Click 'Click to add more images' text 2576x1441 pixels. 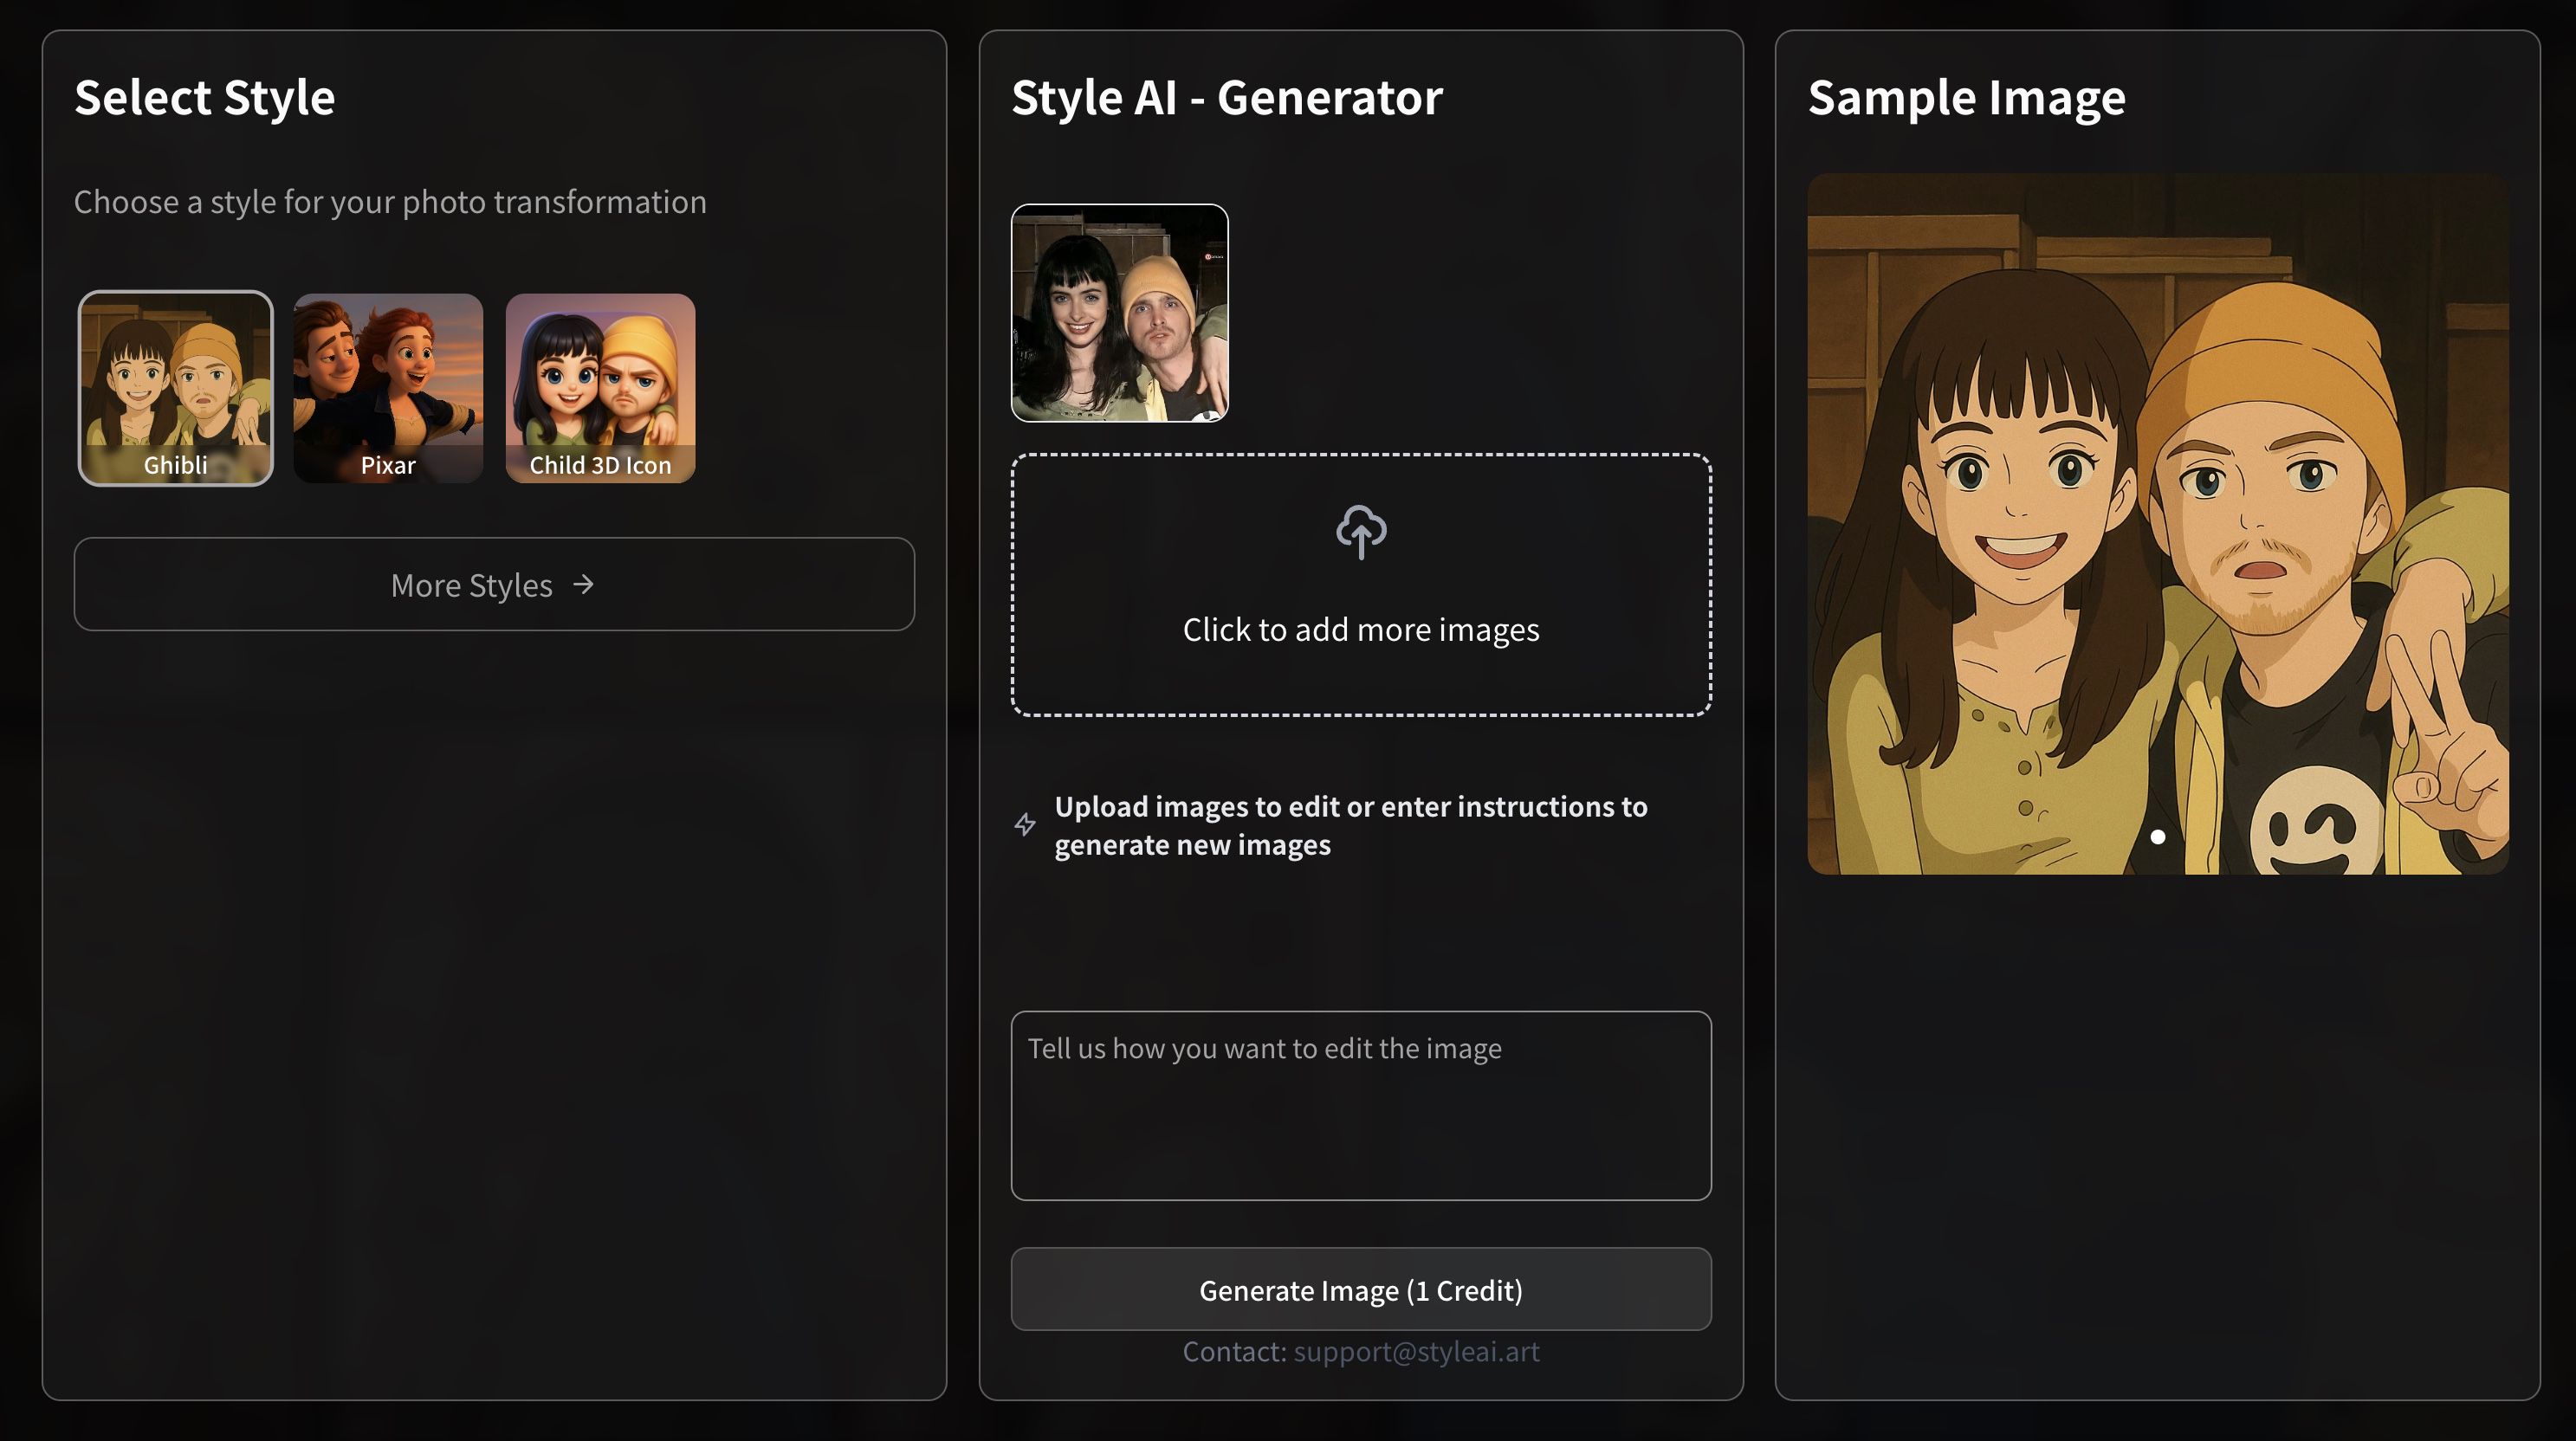pos(1360,630)
